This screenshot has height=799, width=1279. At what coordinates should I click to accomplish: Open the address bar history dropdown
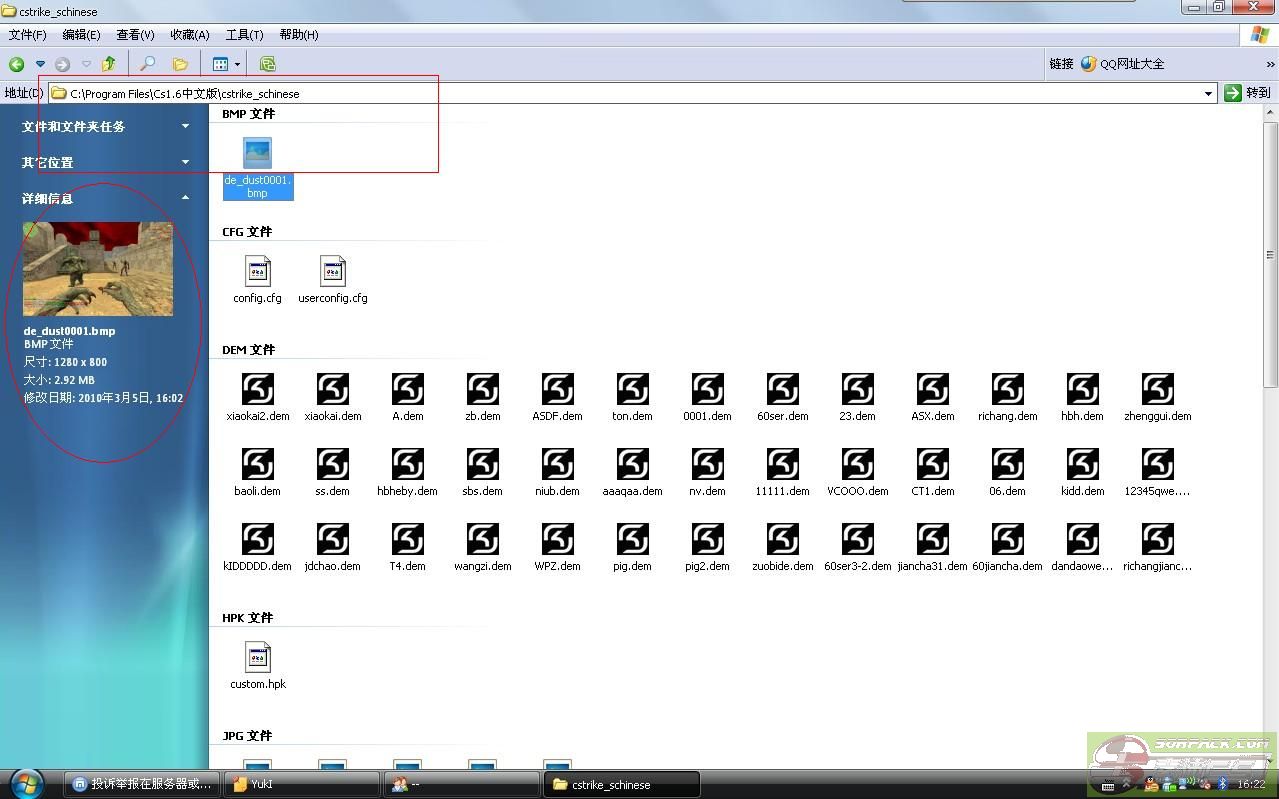1208,93
